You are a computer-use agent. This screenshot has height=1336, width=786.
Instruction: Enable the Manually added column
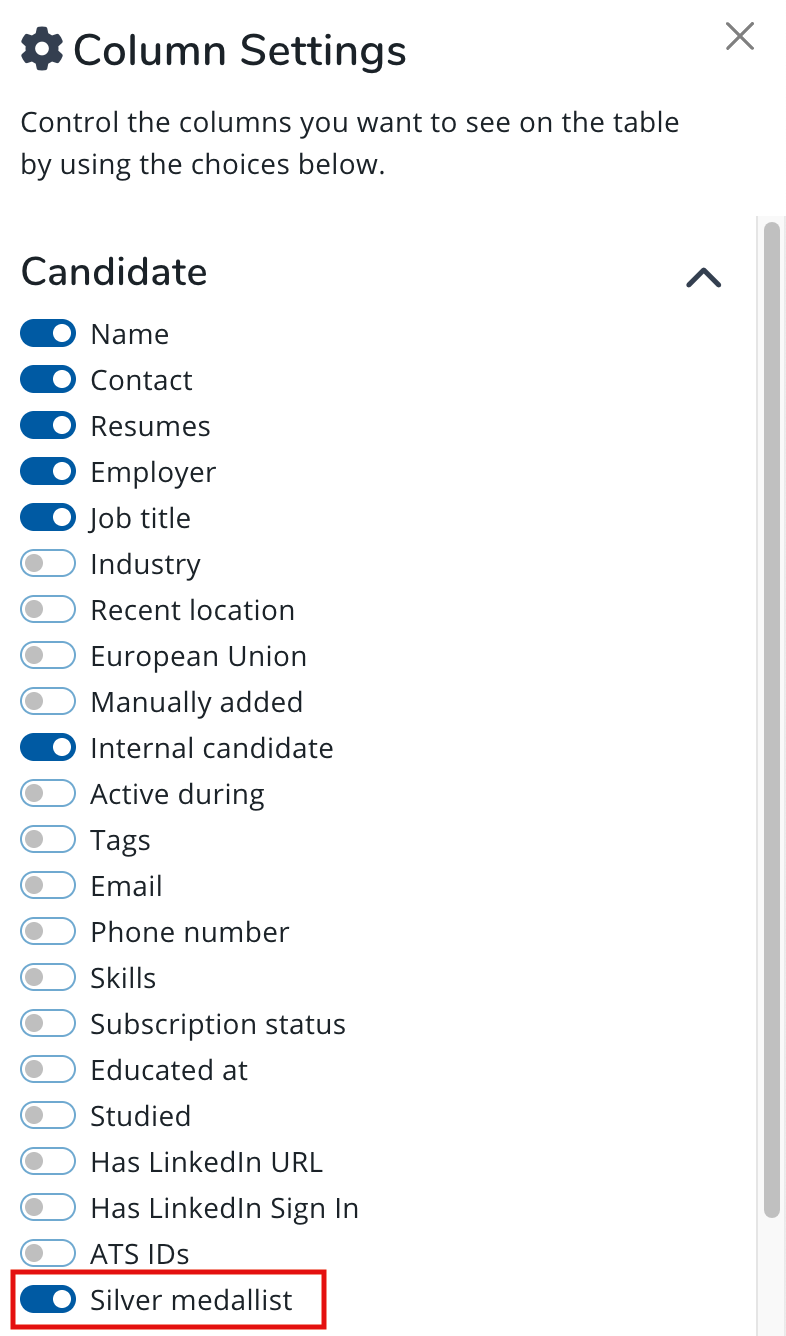tap(48, 702)
